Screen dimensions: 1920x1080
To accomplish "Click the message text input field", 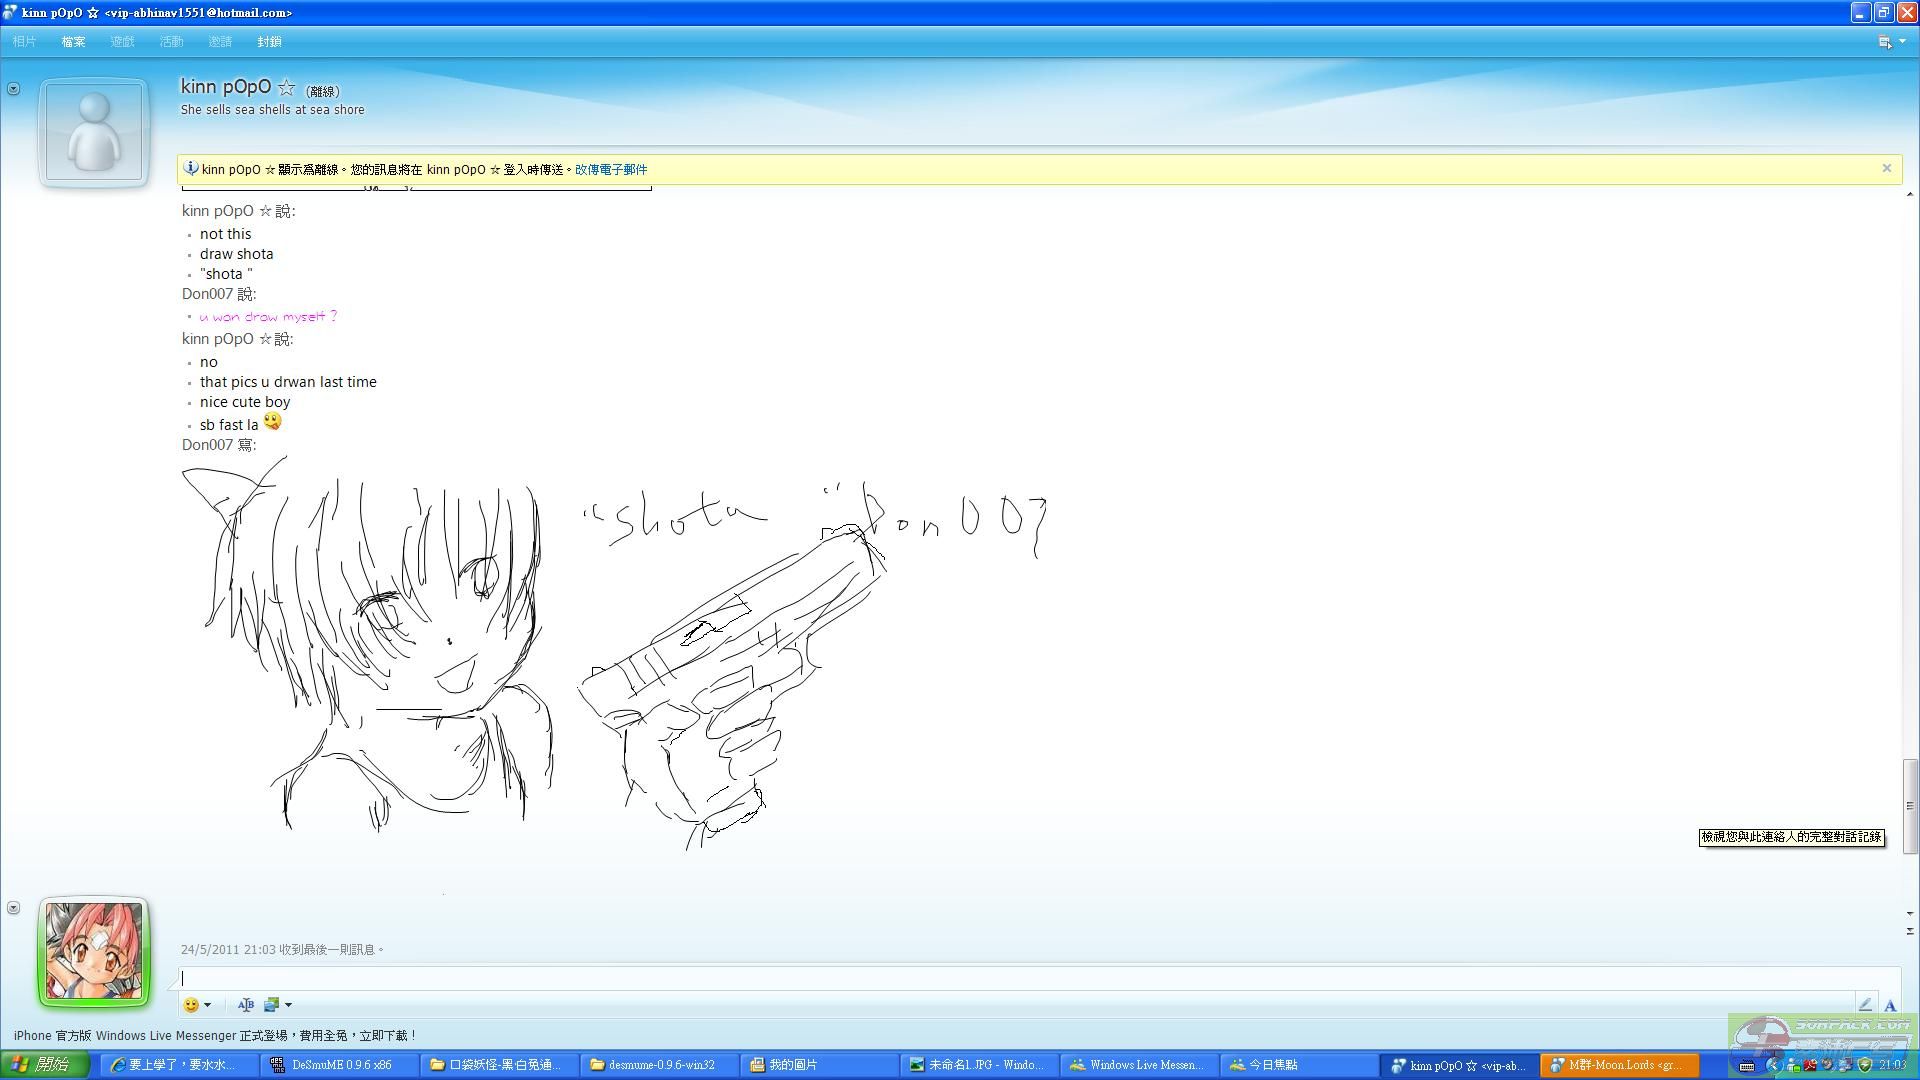I will (x=1000, y=979).
